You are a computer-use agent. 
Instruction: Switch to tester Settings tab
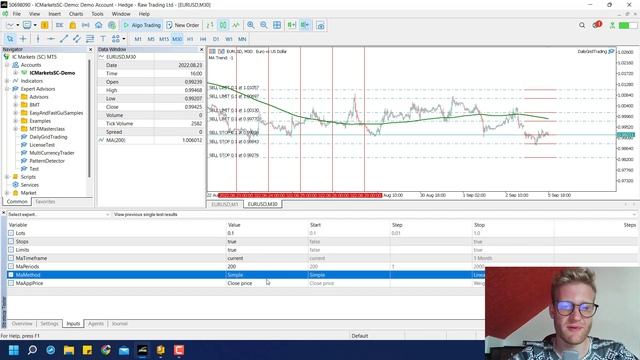tap(49, 324)
